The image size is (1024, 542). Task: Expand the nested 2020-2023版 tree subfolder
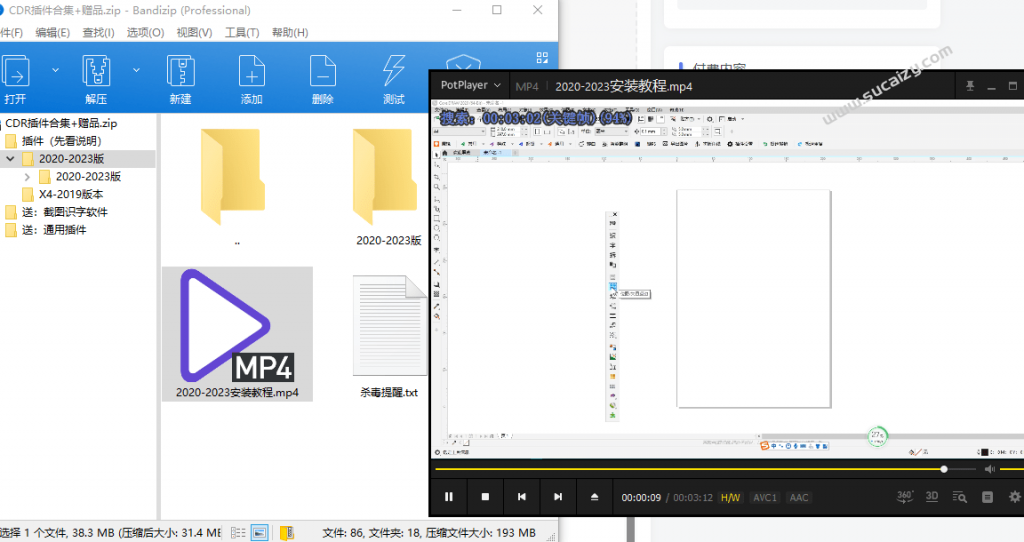point(27,177)
